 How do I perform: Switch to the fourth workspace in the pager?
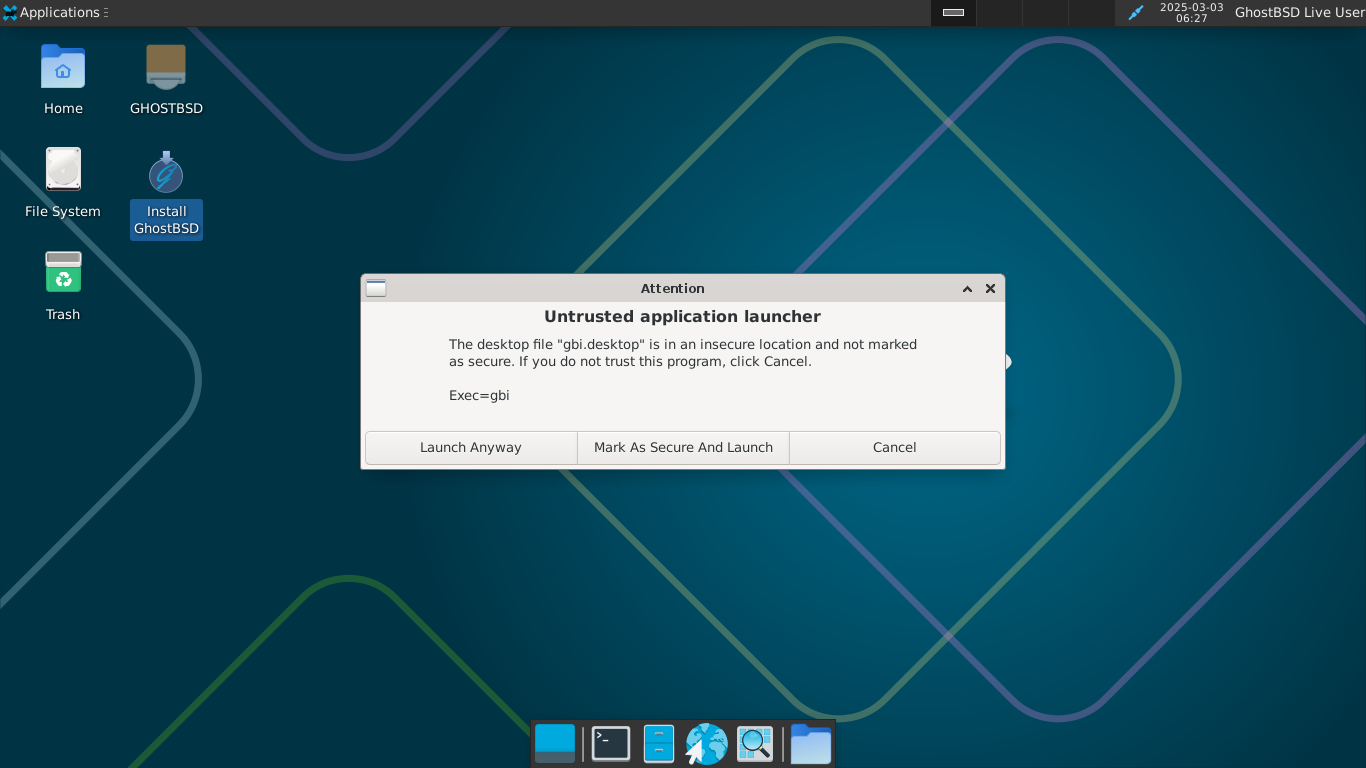(1091, 13)
